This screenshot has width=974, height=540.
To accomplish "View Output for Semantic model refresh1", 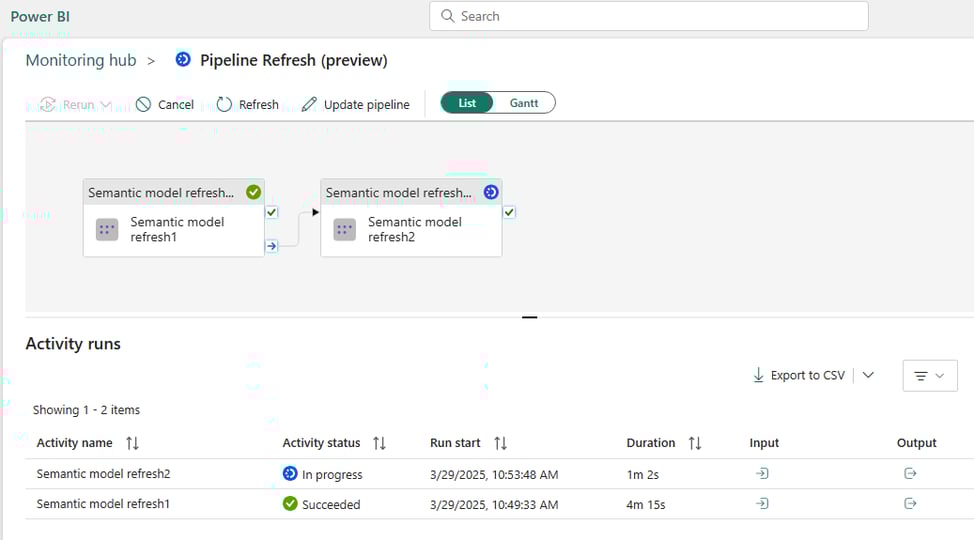I will click(x=910, y=503).
